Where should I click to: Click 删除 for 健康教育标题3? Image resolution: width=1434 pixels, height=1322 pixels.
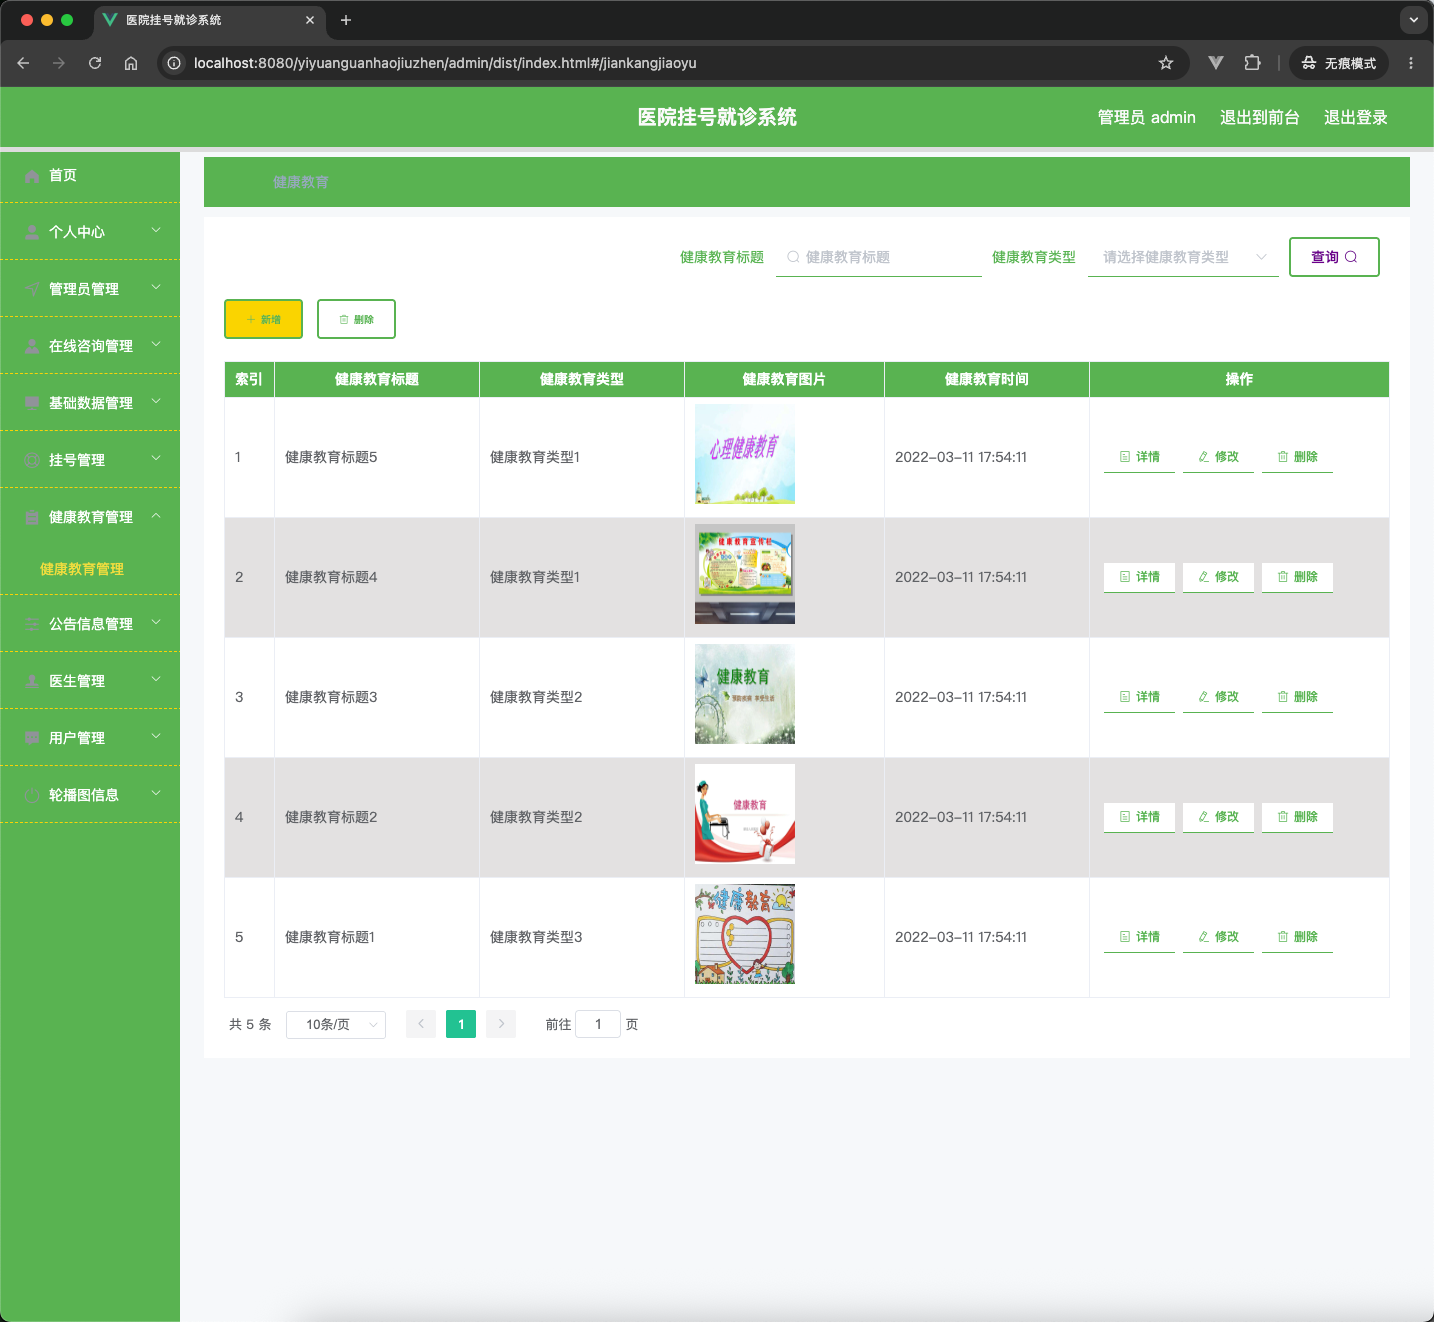click(x=1297, y=697)
